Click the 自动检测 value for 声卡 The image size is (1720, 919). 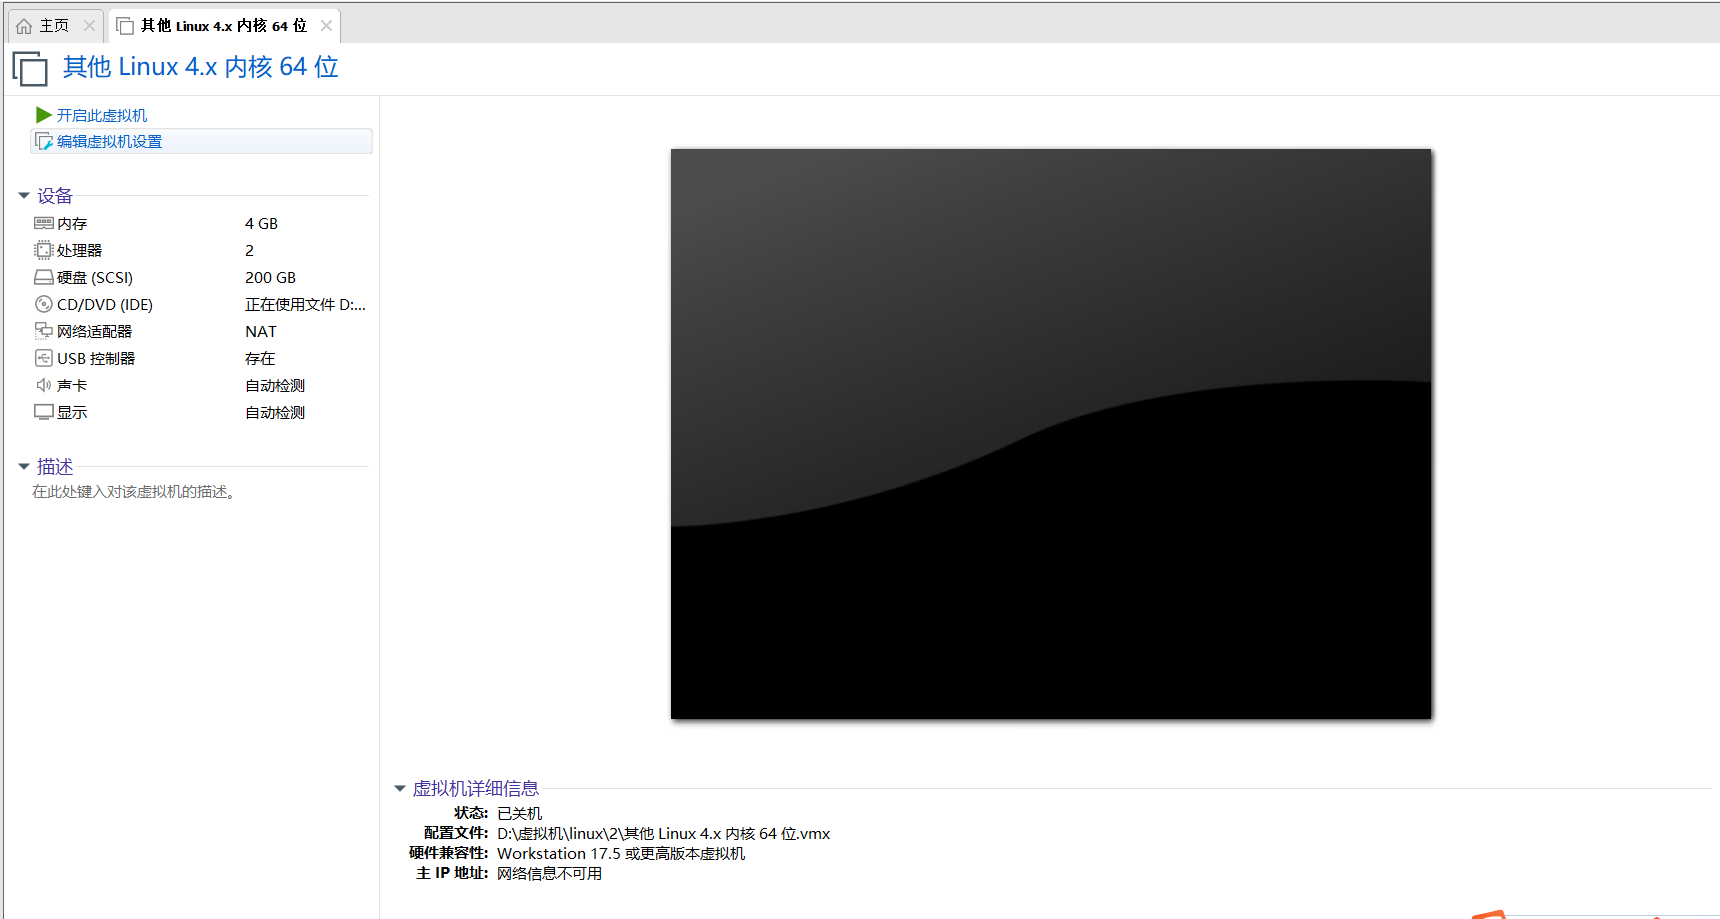click(x=275, y=386)
